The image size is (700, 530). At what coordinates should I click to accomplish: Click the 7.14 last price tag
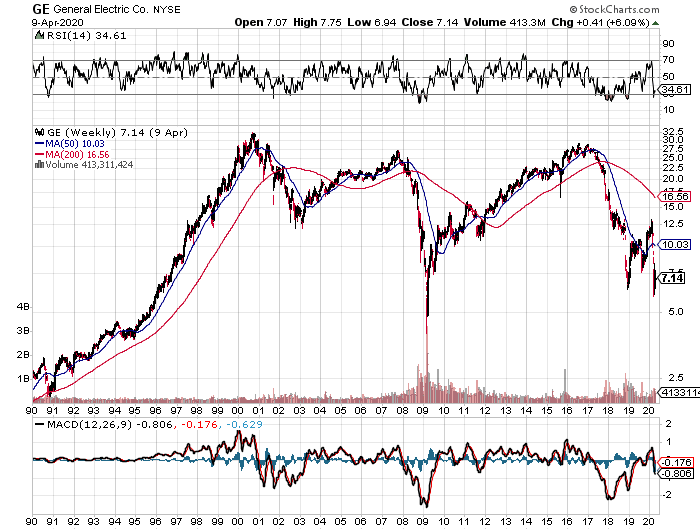672,278
